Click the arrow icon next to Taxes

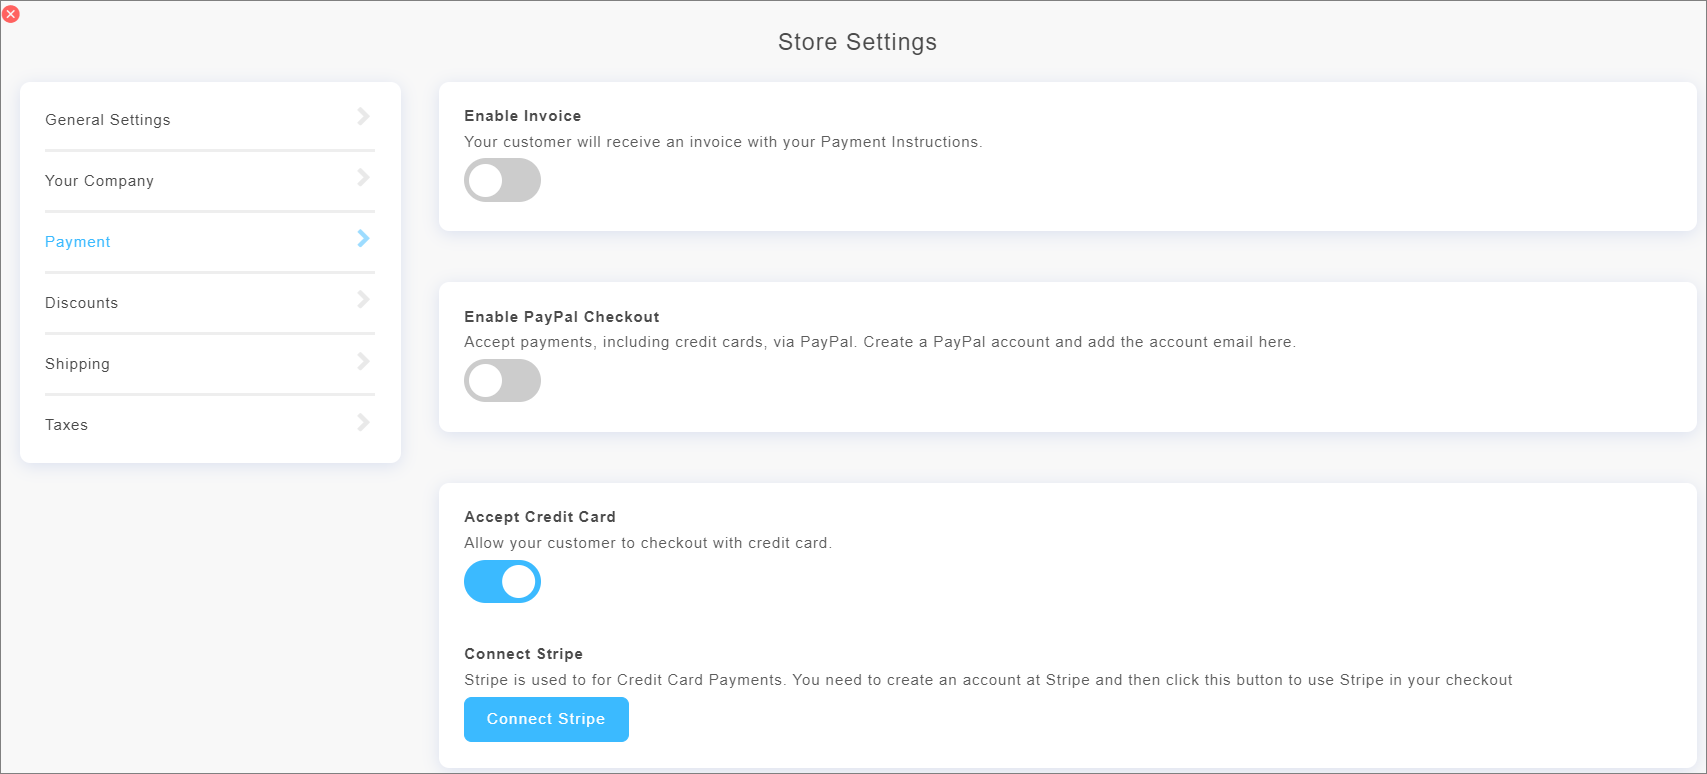pos(364,422)
